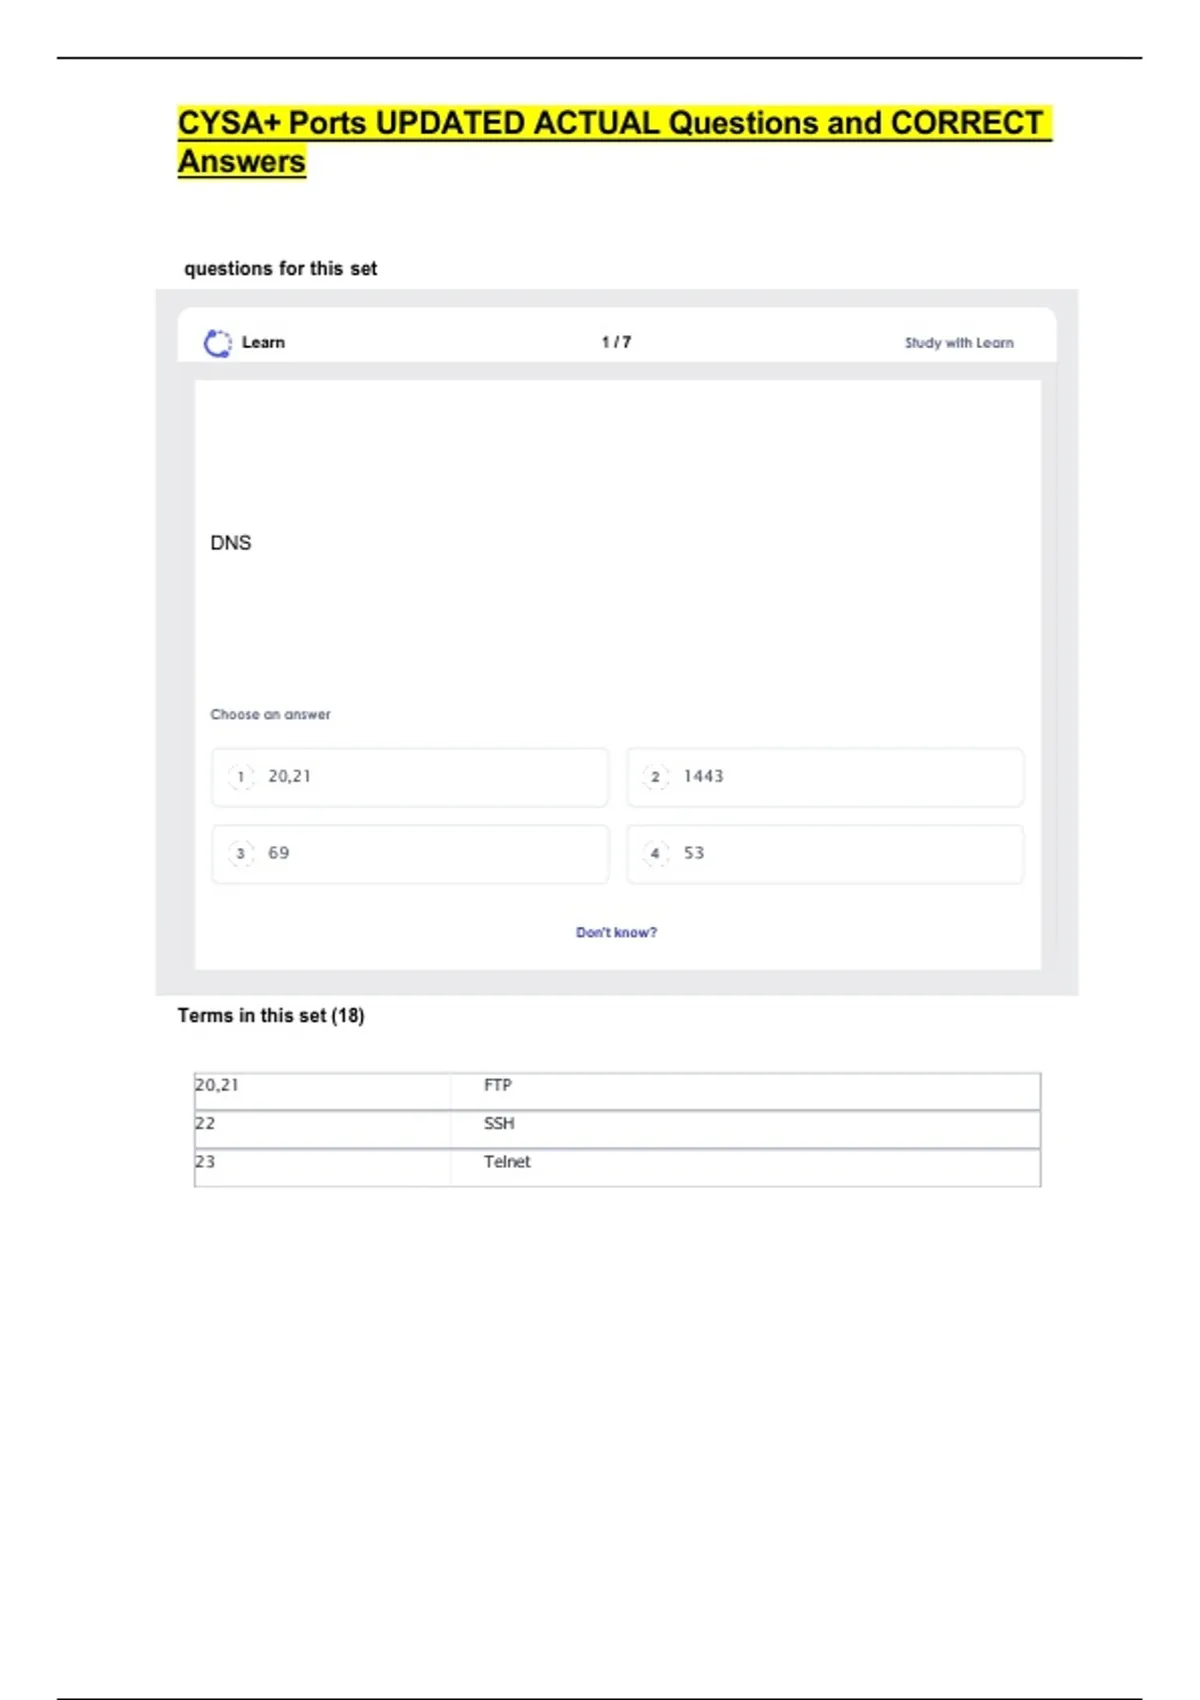Click the "Learn" mode label
This screenshot has height=1700, width=1200.
(263, 342)
